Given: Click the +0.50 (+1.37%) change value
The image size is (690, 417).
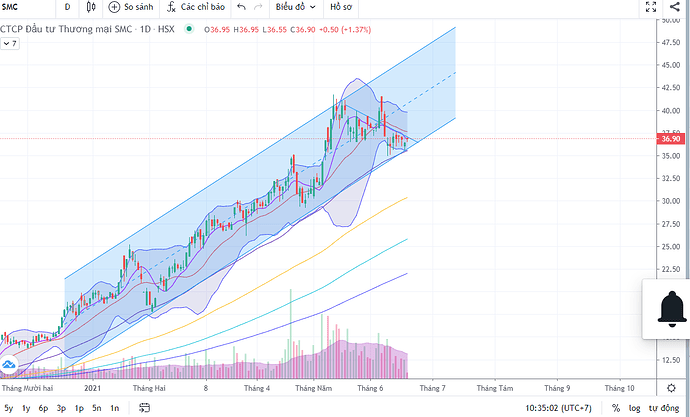Looking at the screenshot, I should (345, 29).
